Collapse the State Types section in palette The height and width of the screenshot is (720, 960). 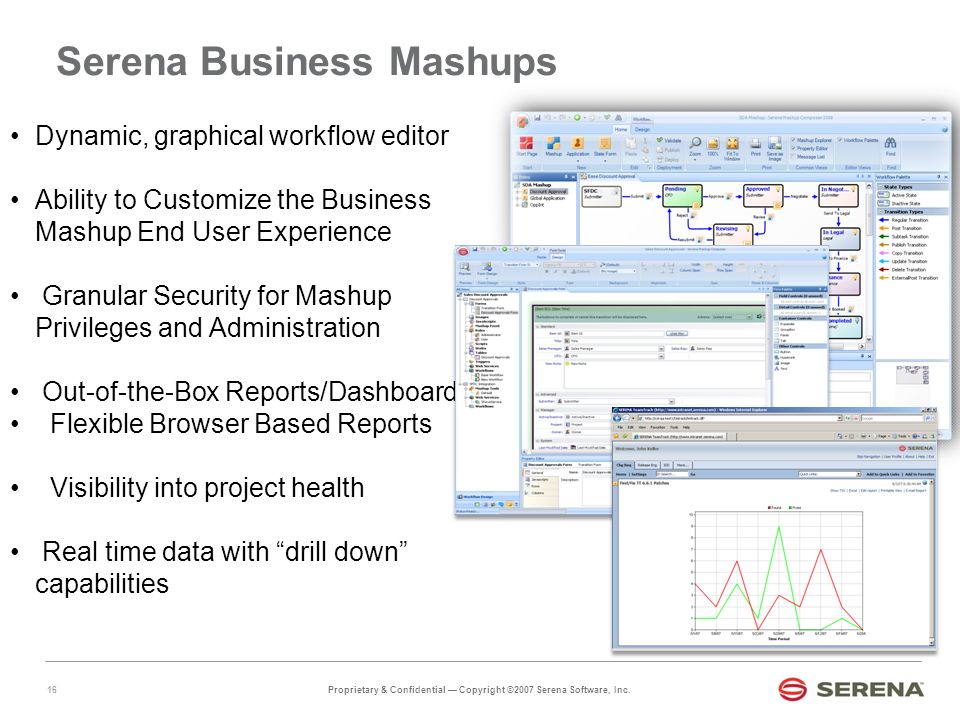coord(879,187)
